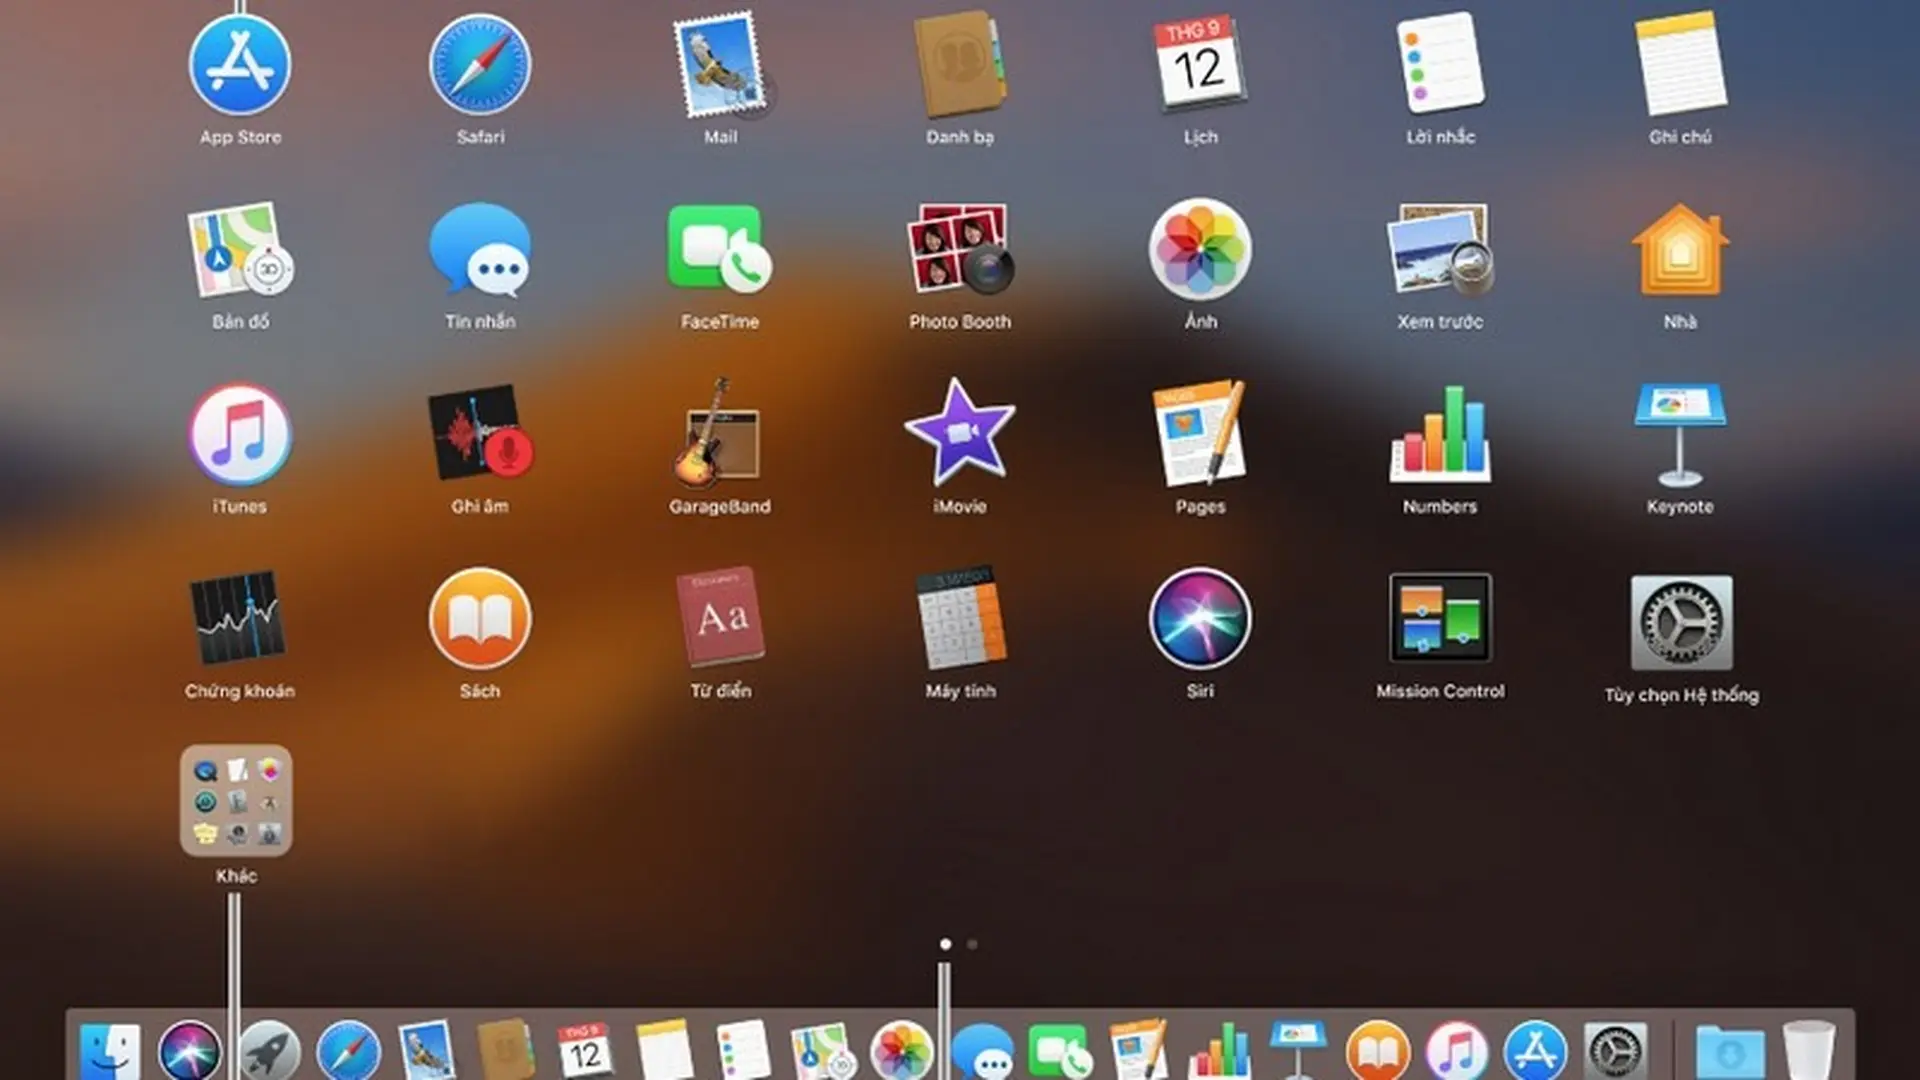Image resolution: width=1920 pixels, height=1080 pixels.
Task: Launch Siri from Launchpad grid
Action: pos(1200,618)
